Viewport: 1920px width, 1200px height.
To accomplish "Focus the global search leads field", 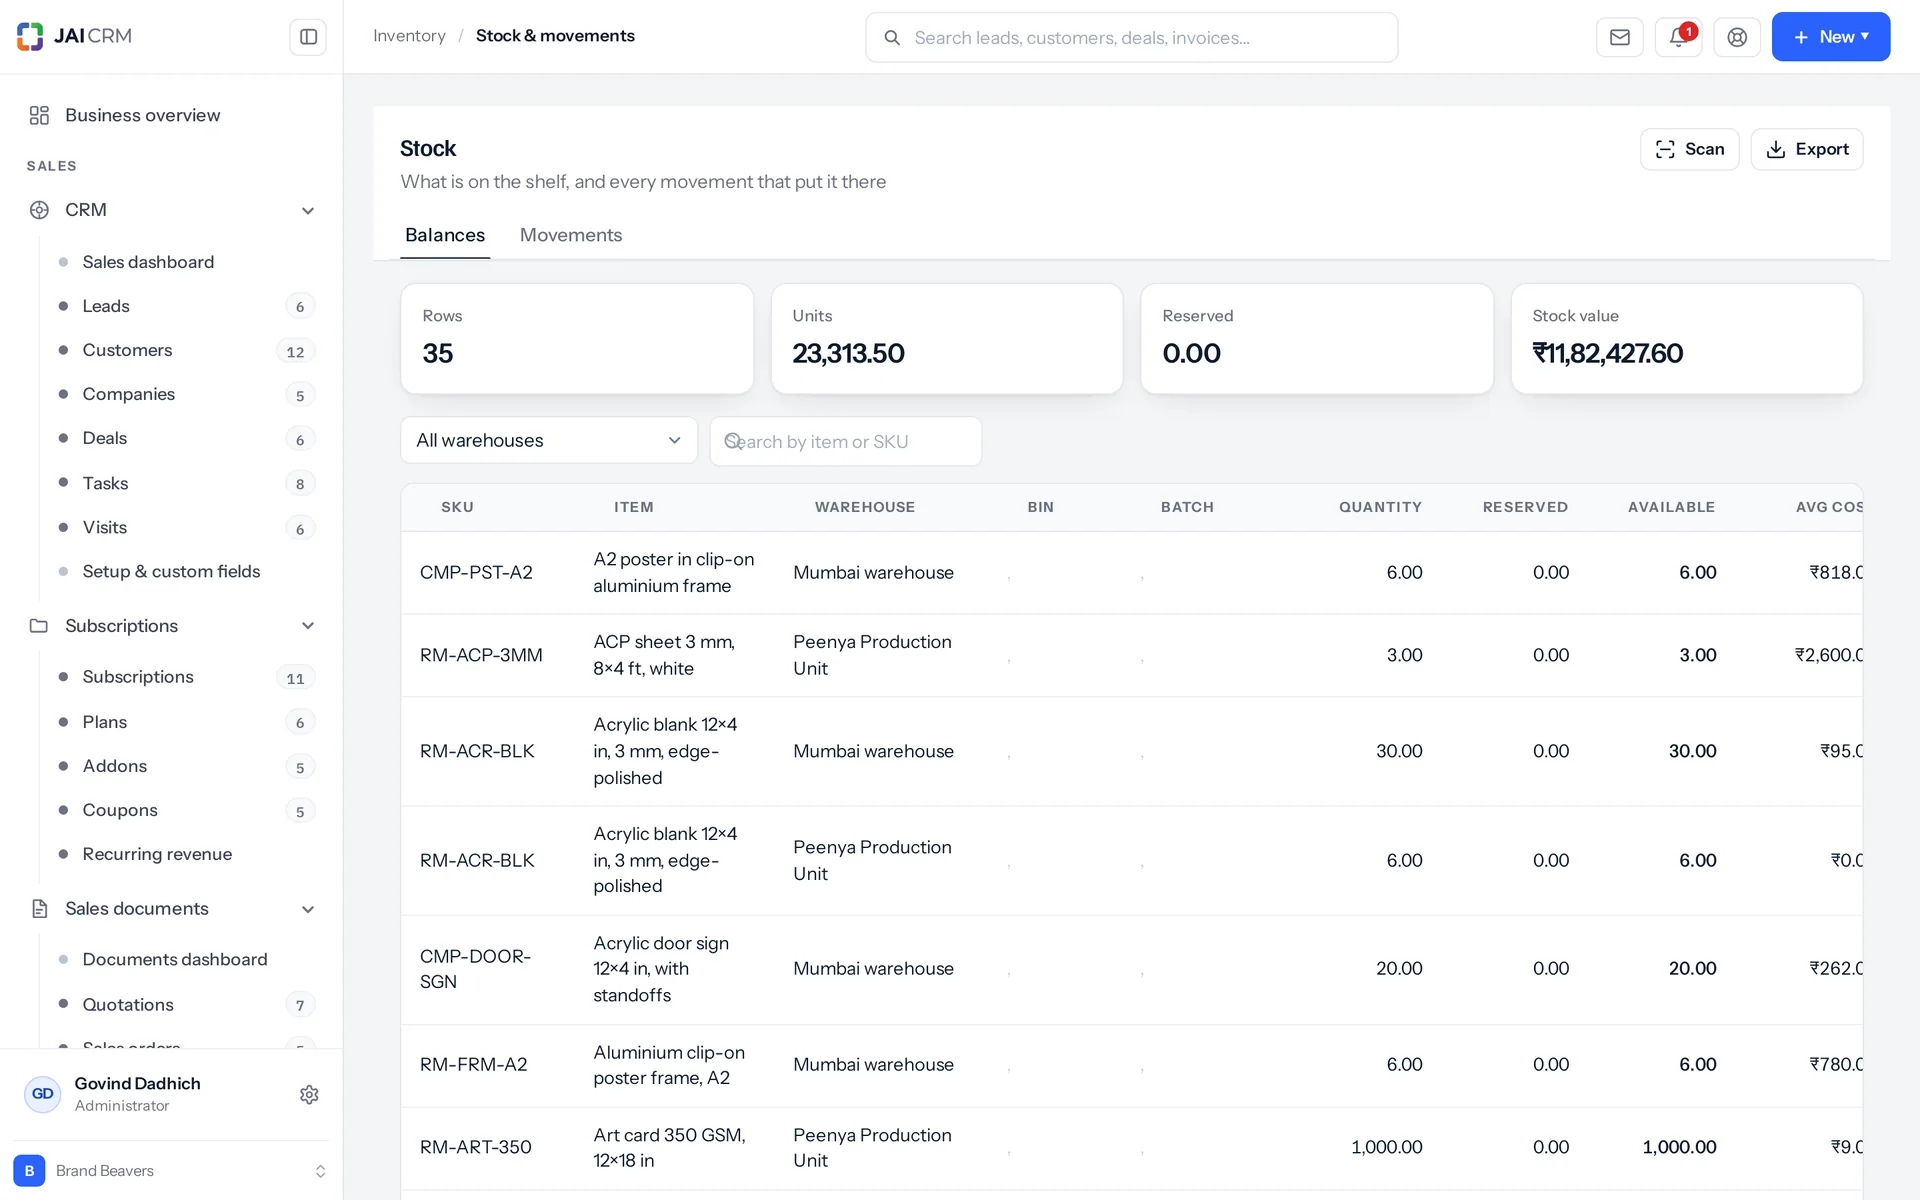I will click(x=1131, y=38).
